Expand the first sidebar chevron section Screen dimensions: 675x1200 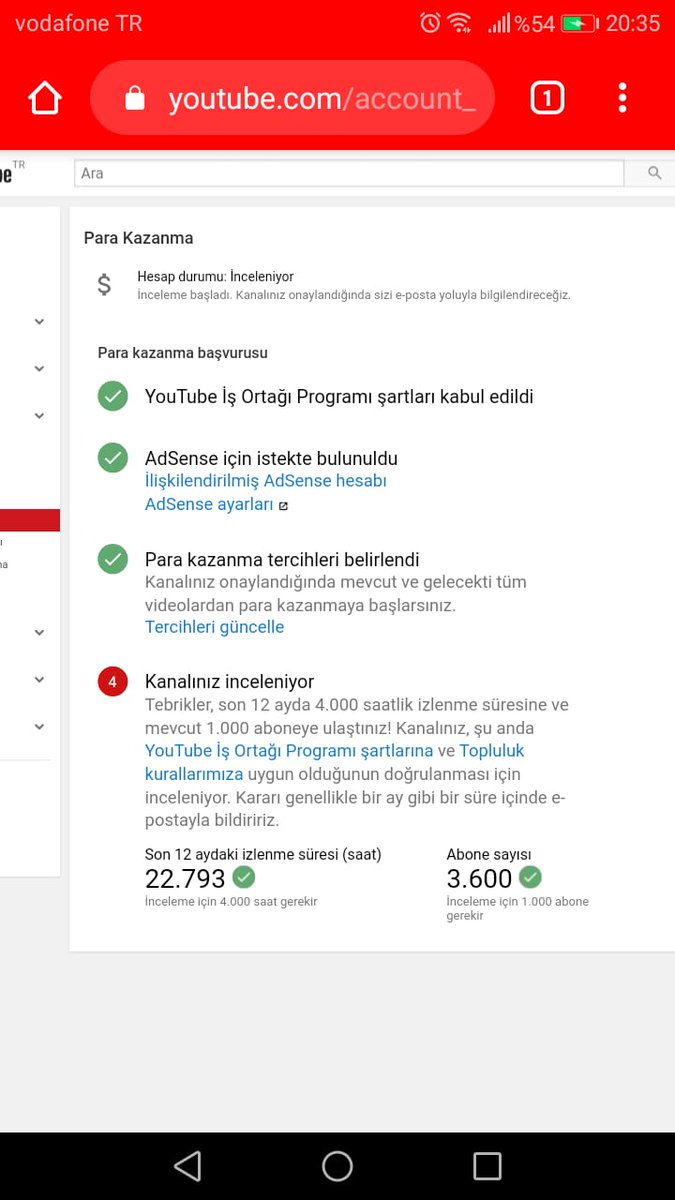pyautogui.click(x=39, y=321)
